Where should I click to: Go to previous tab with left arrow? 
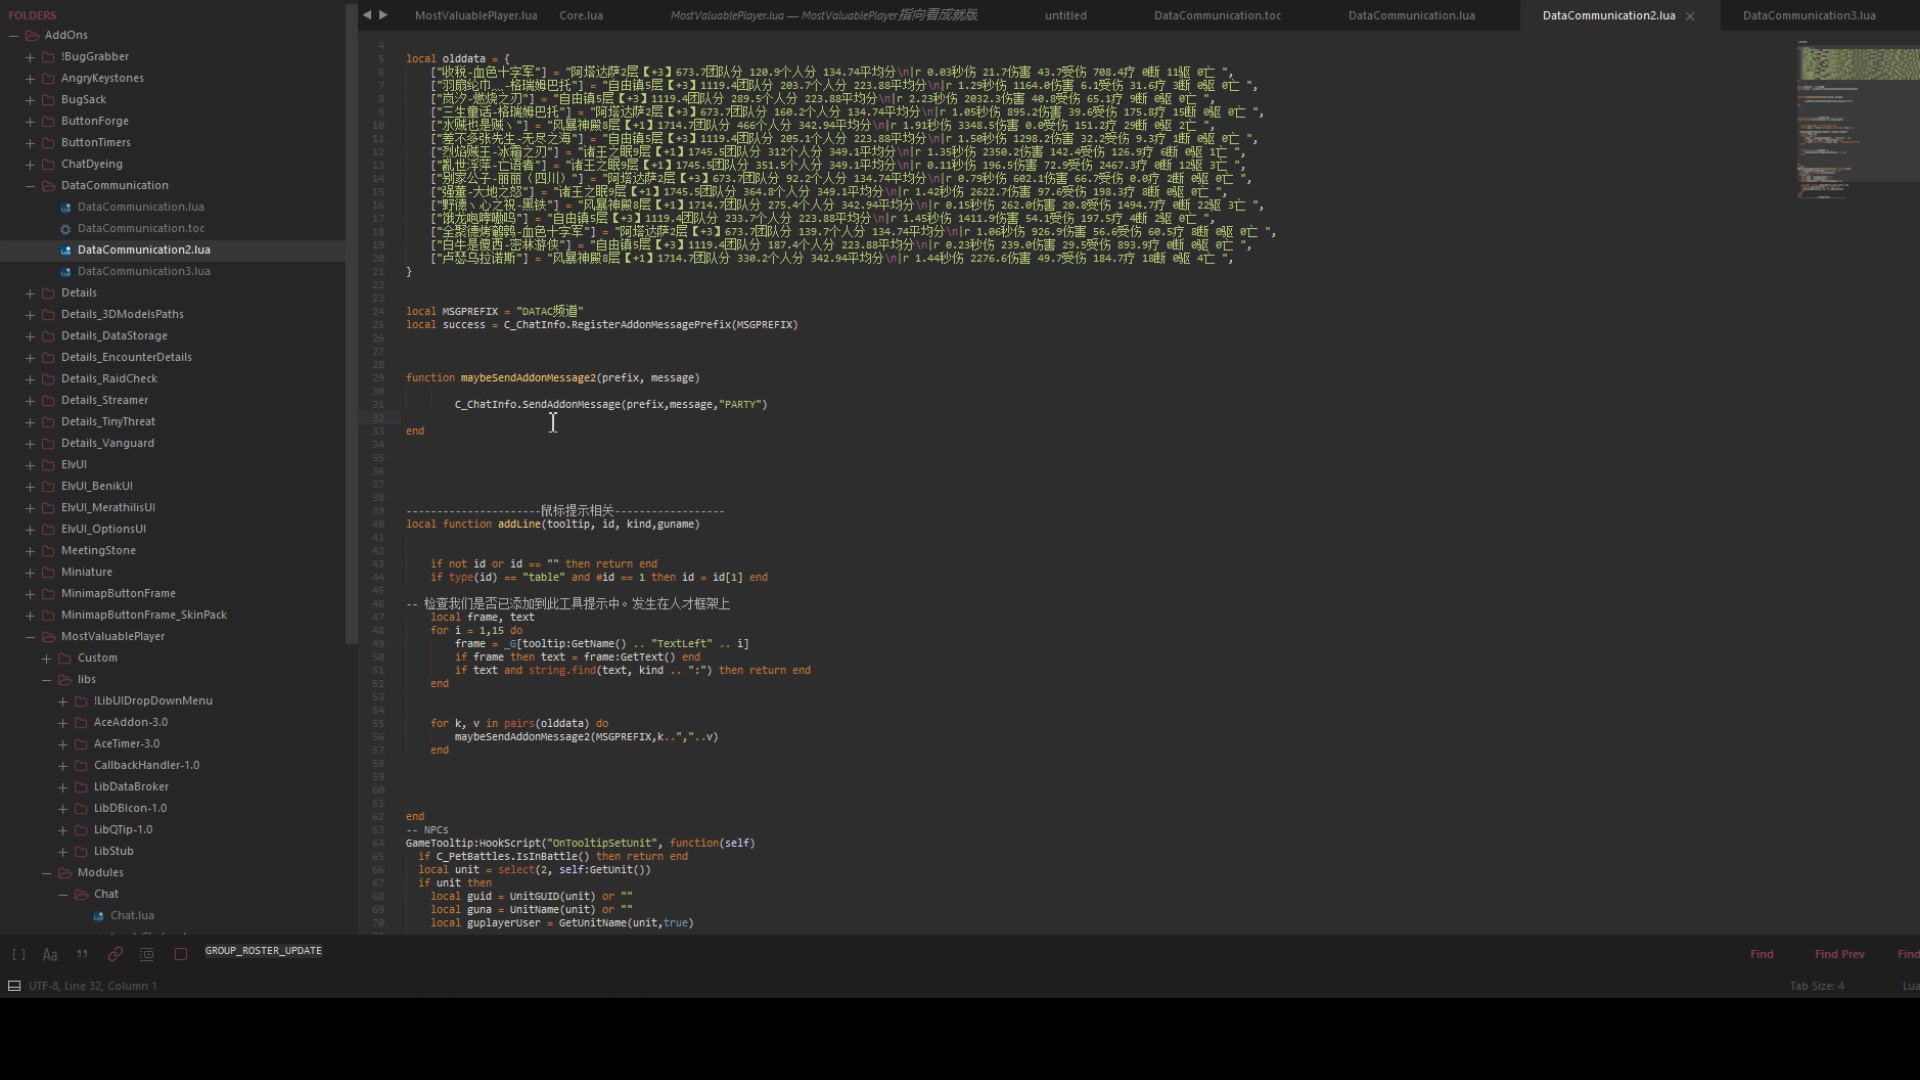367,15
